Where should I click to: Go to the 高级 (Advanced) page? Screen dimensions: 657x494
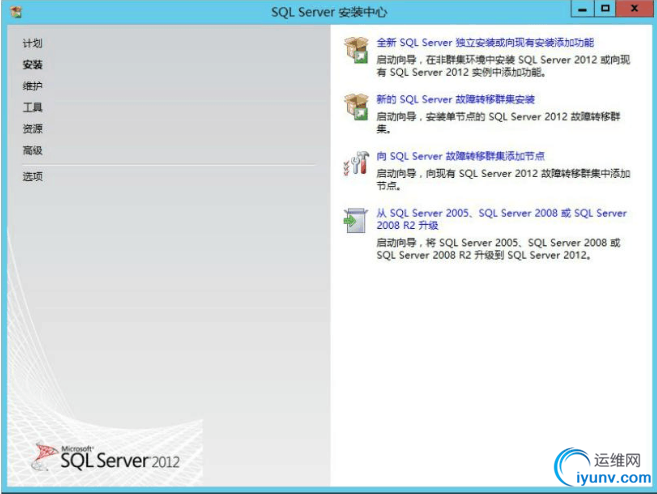[x=32, y=150]
